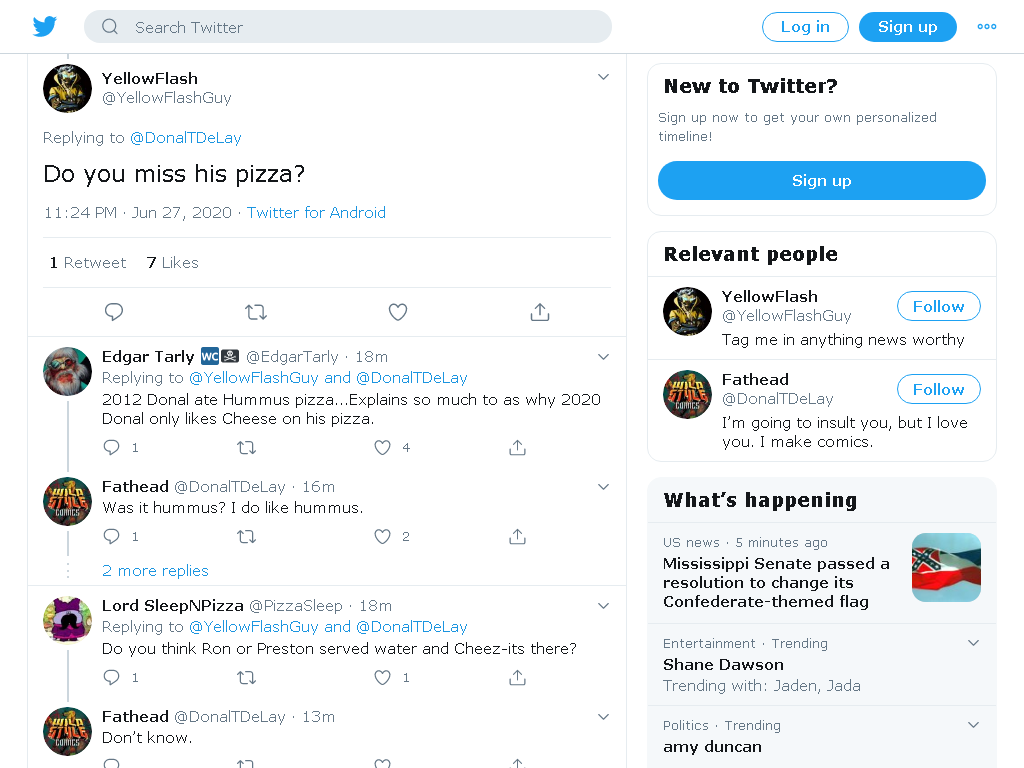This screenshot has height=768, width=1024.
Task: Open the three-dot more menu in header
Action: (987, 27)
